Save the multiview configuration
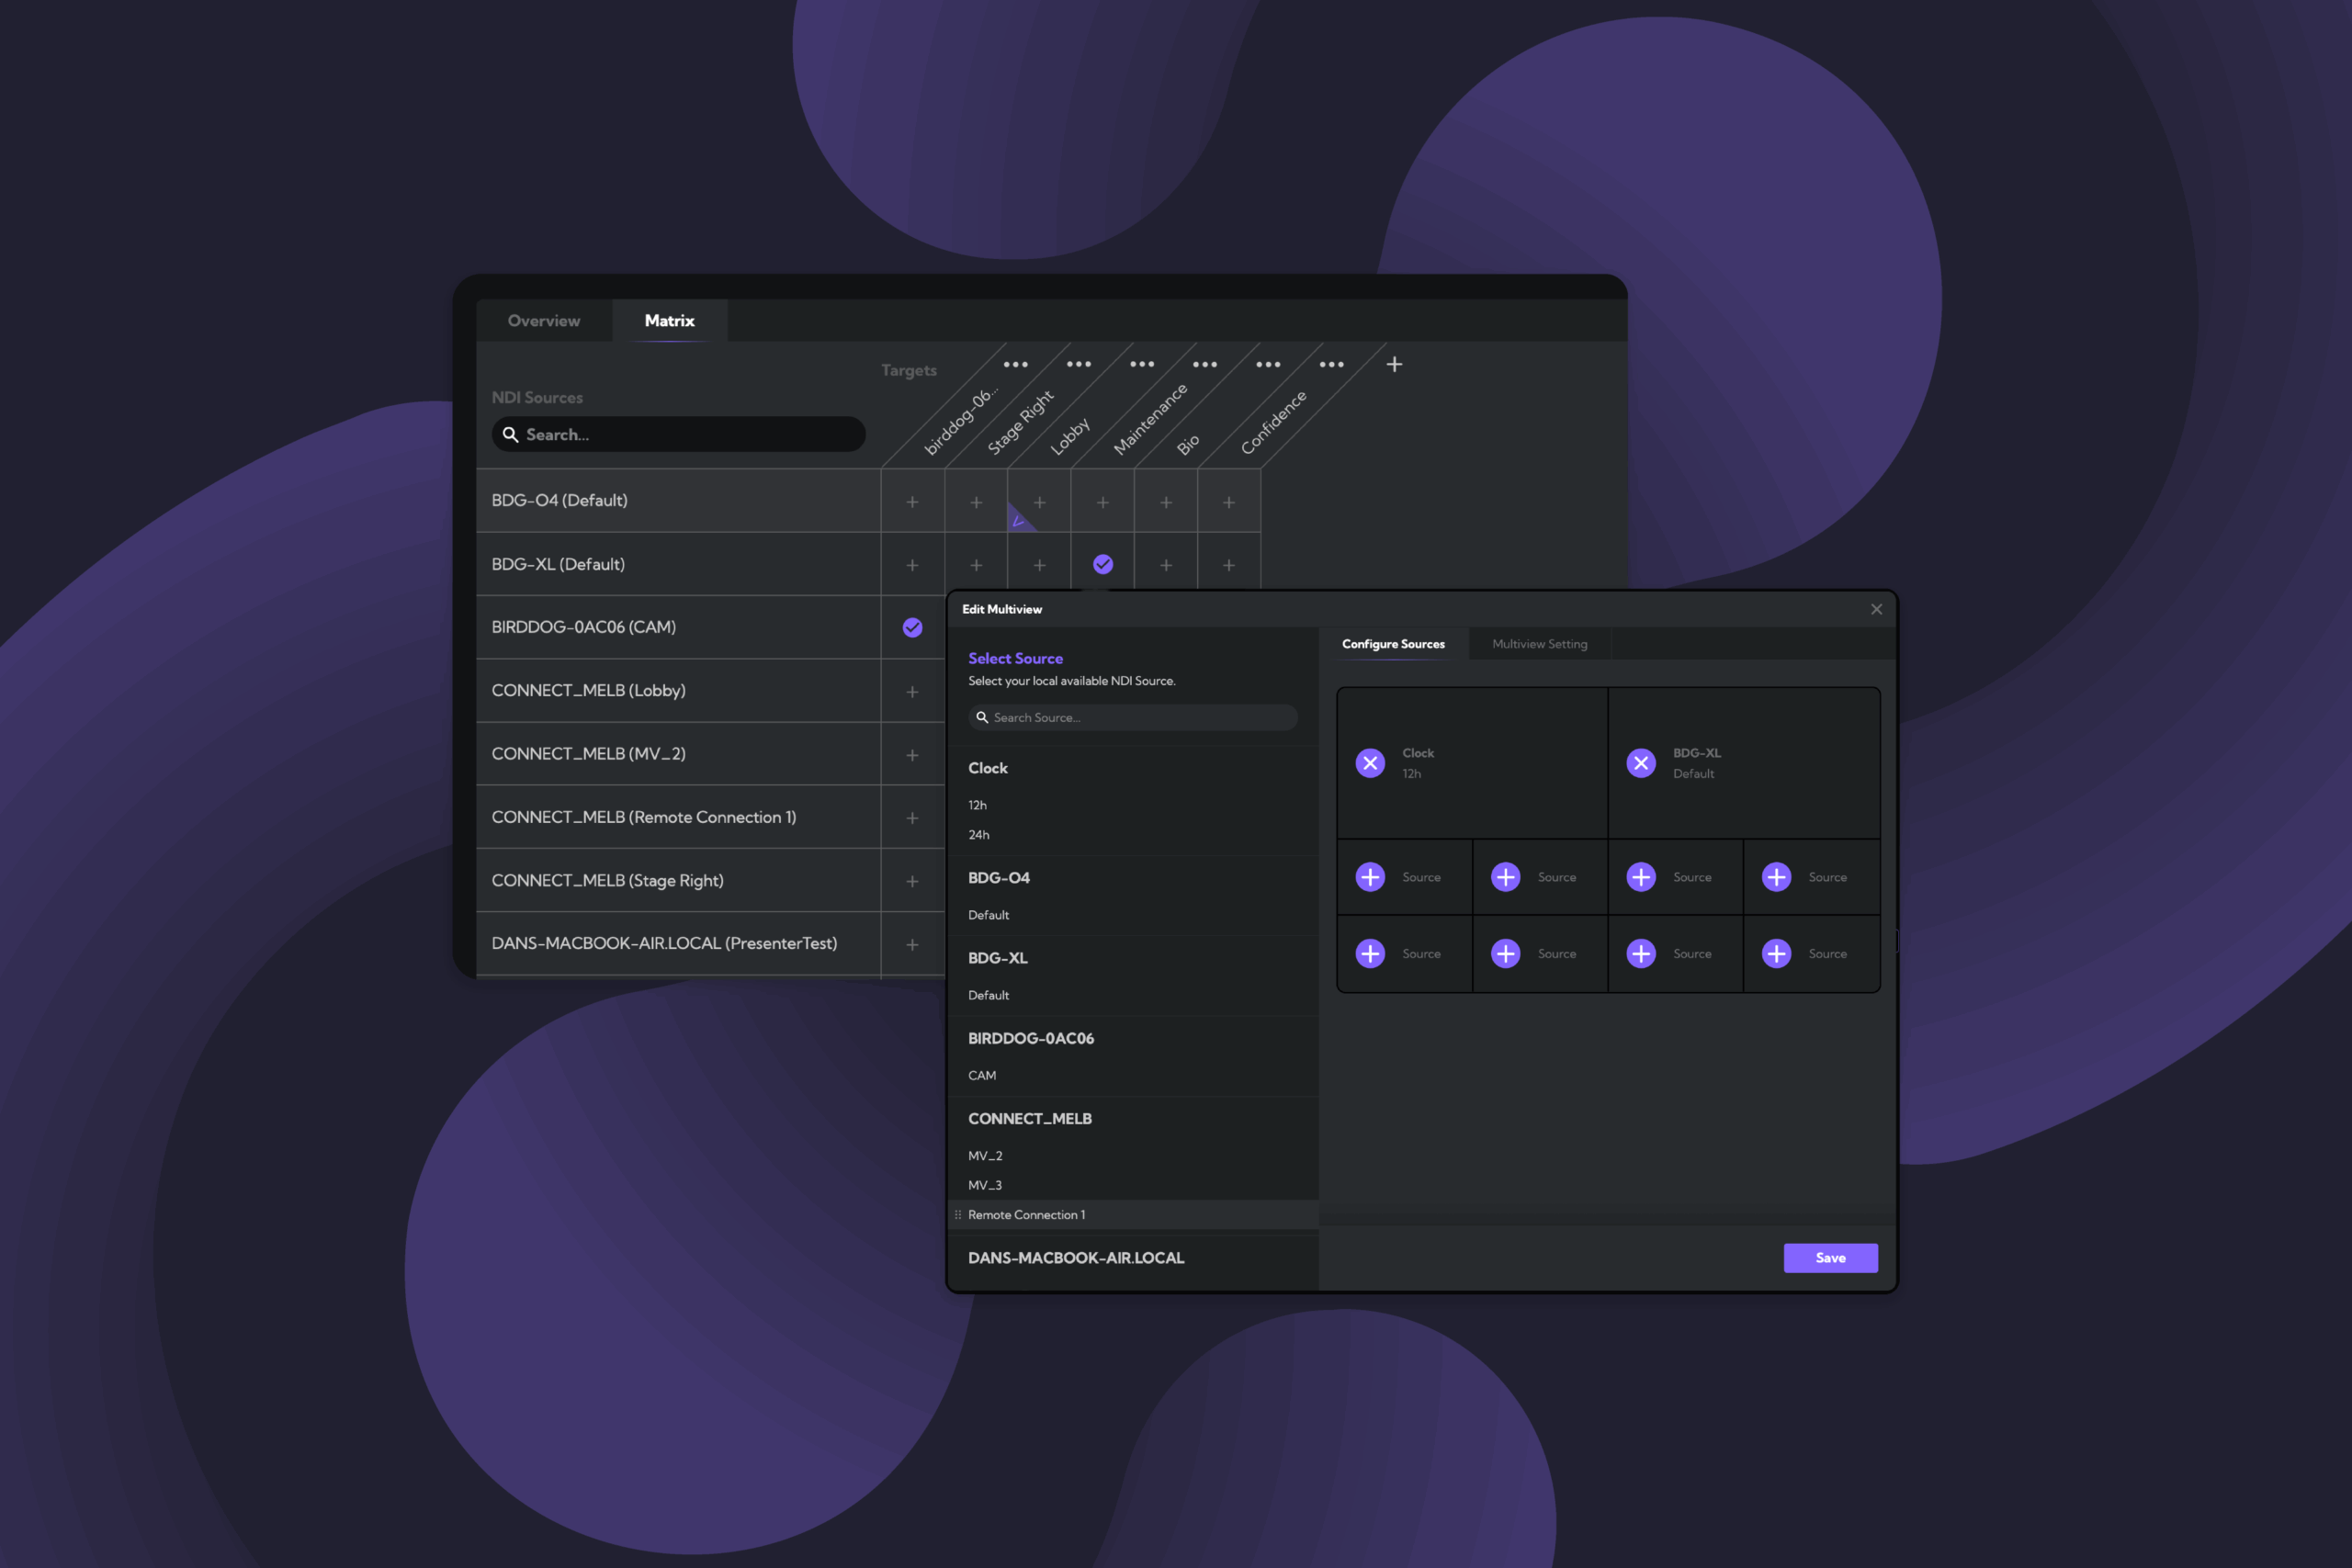The width and height of the screenshot is (2352, 1568). 1830,1258
